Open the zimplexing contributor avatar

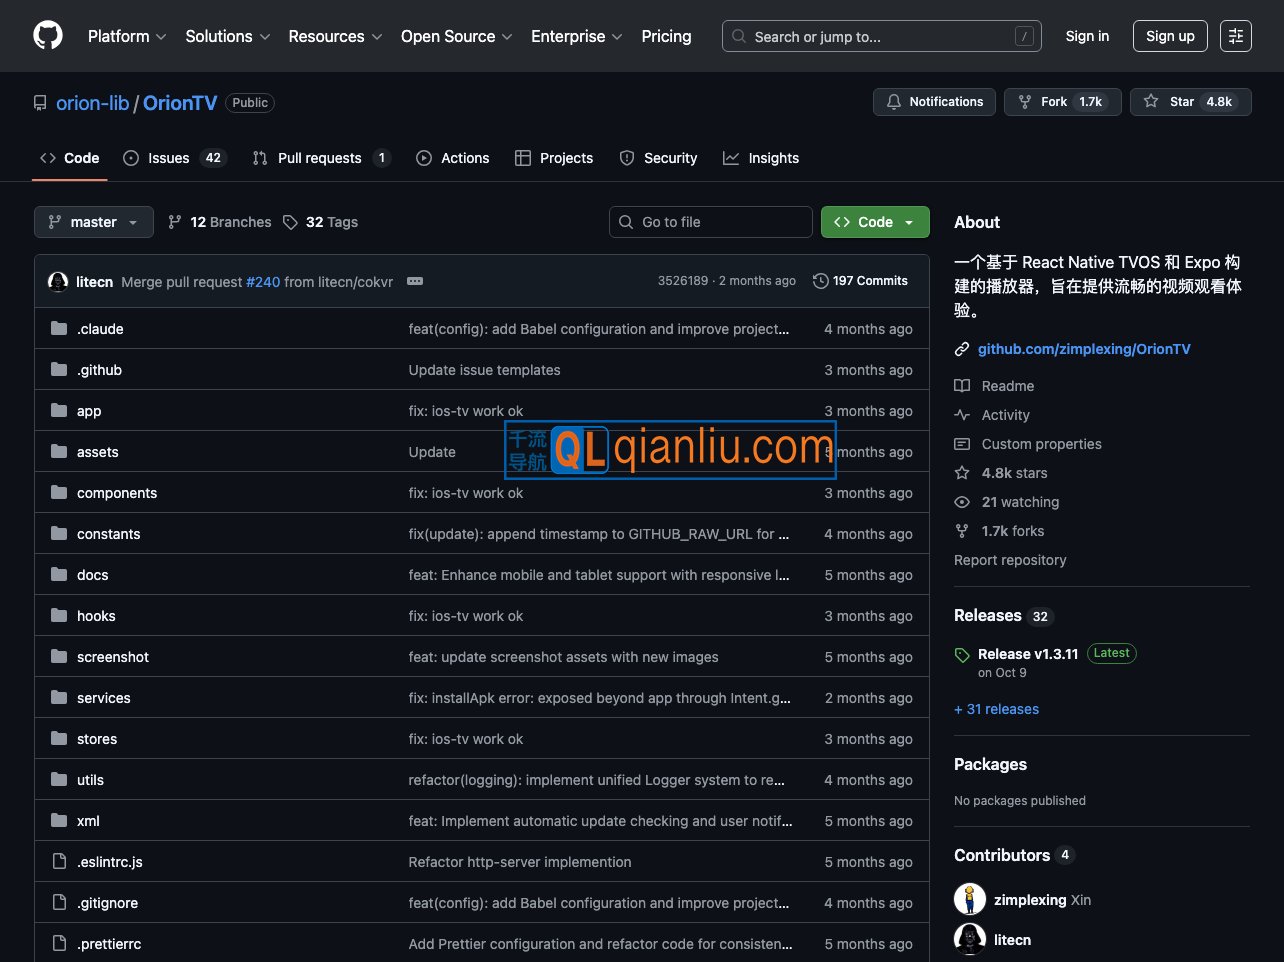point(970,899)
